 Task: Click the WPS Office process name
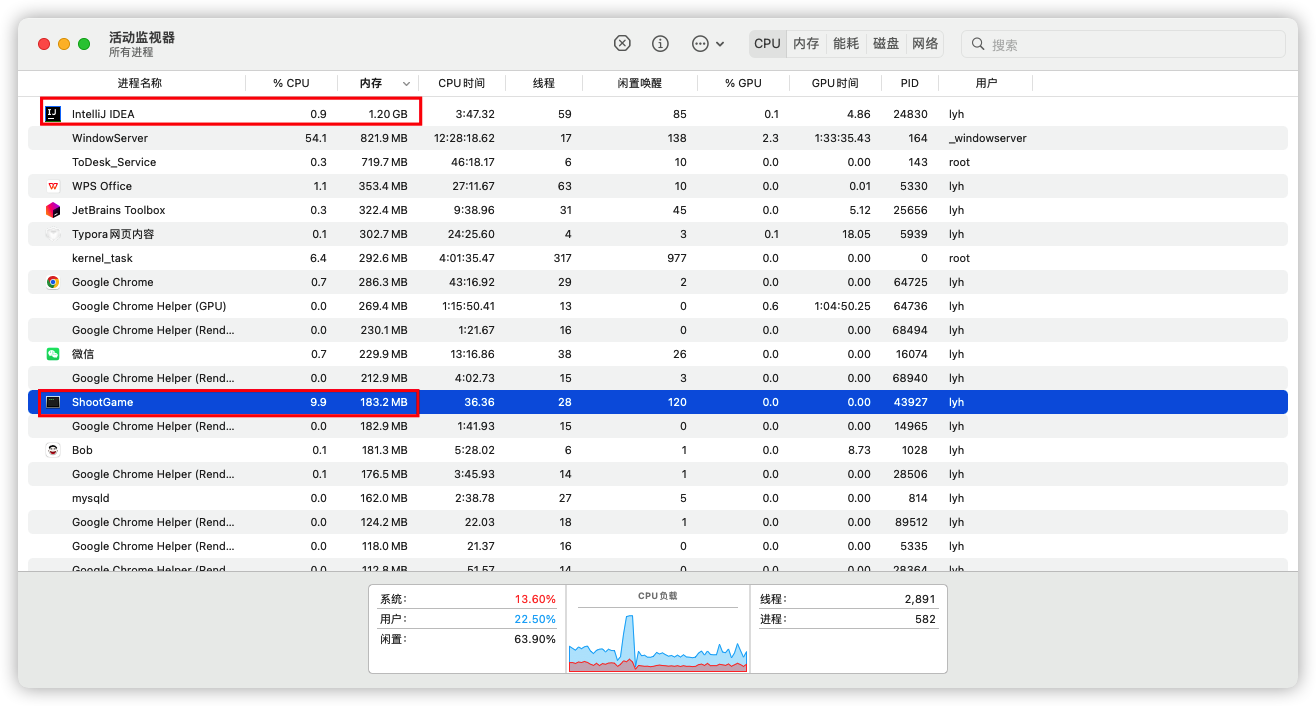(102, 186)
